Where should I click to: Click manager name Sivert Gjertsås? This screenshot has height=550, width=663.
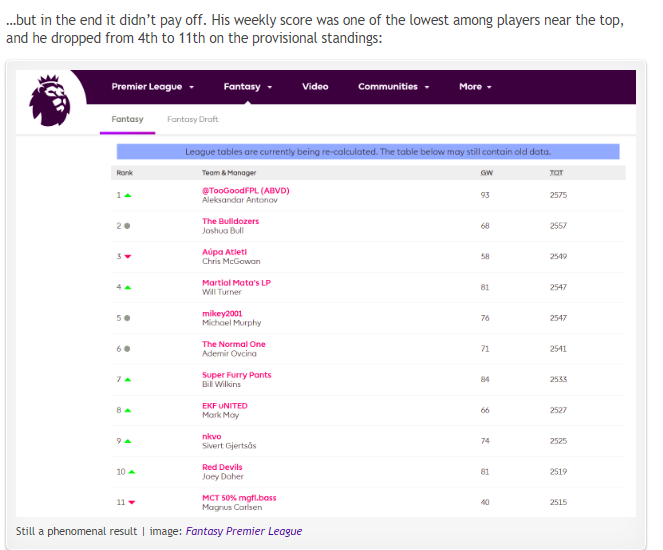tap(229, 446)
